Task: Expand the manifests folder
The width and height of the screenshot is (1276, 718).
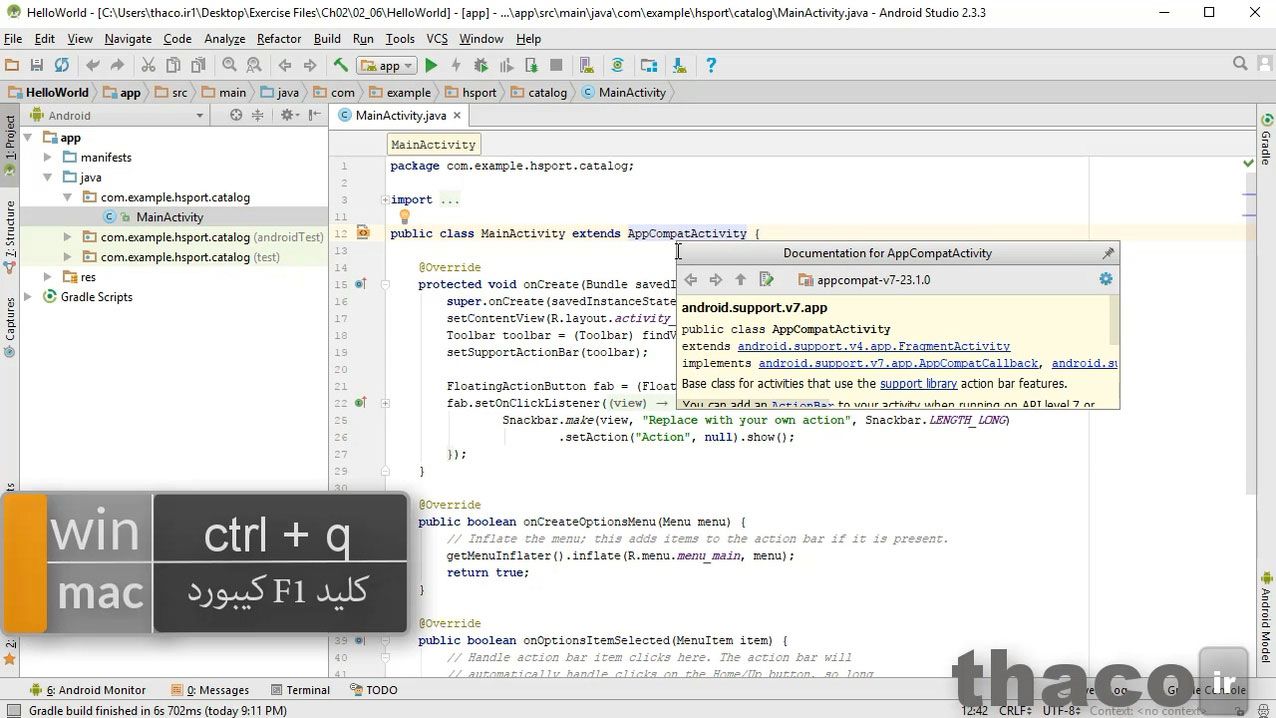Action: point(48,158)
